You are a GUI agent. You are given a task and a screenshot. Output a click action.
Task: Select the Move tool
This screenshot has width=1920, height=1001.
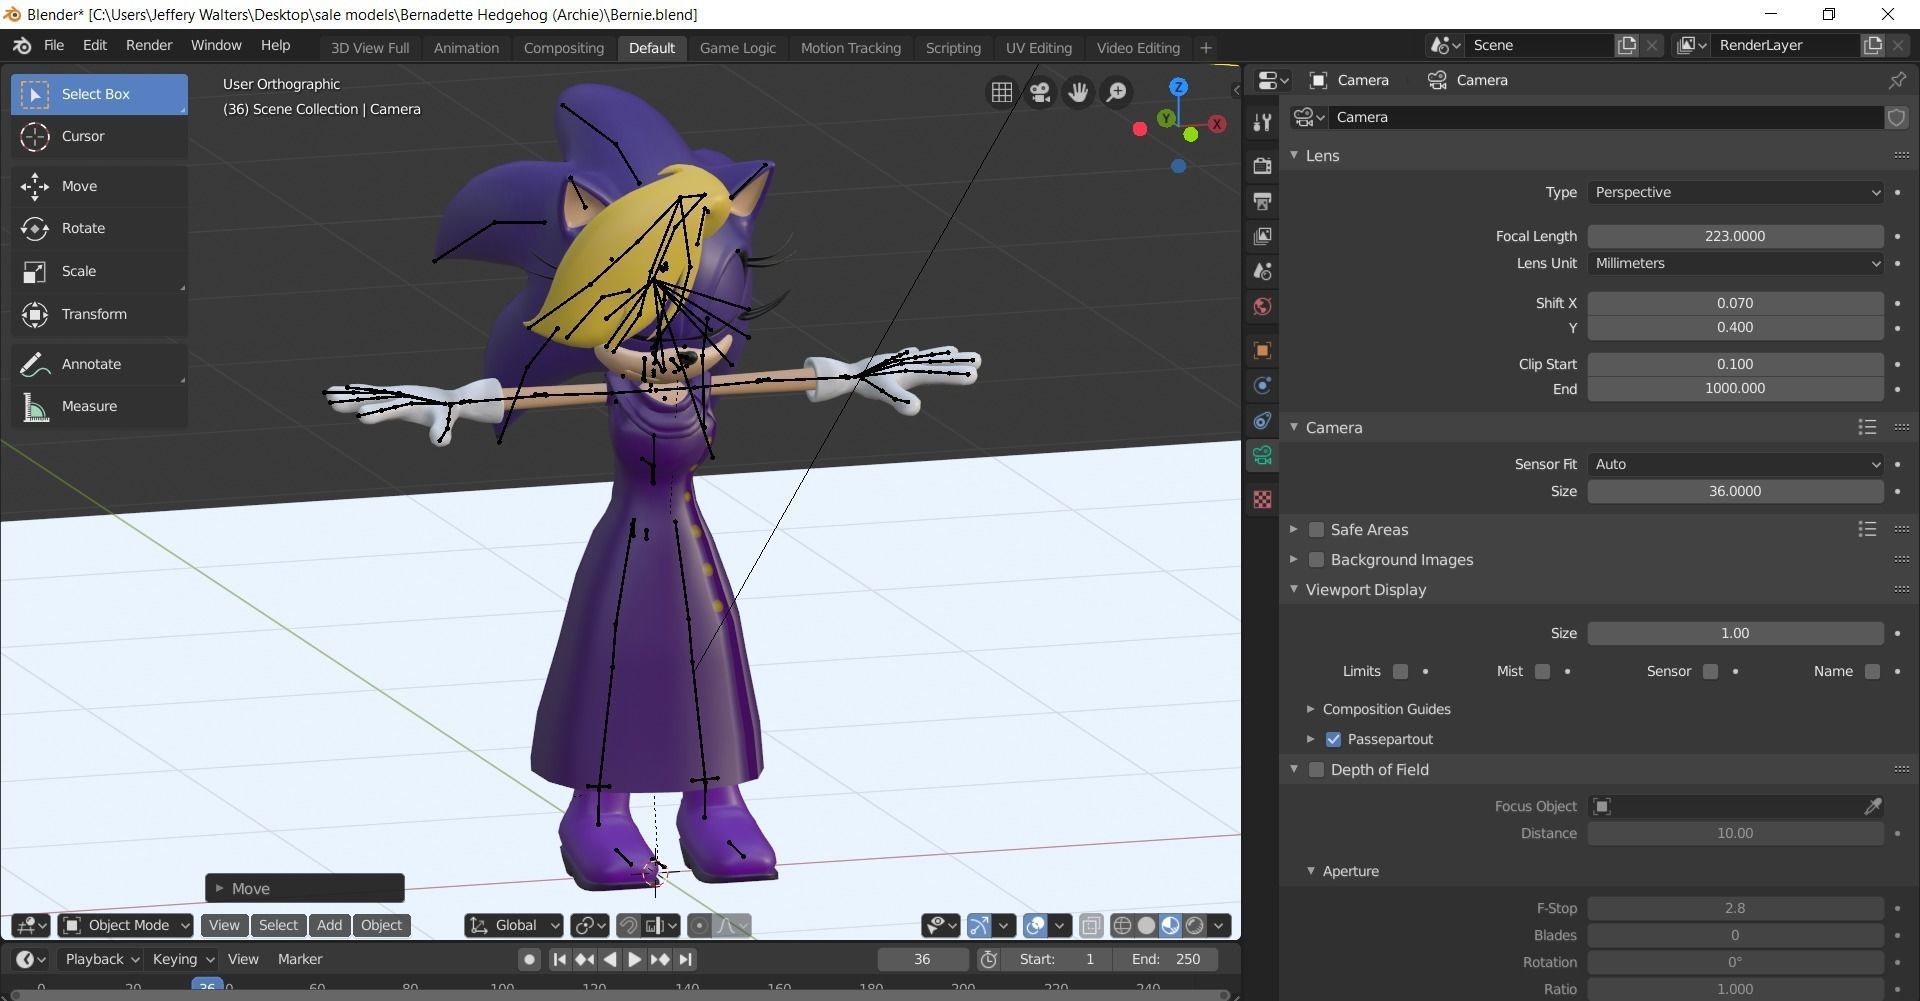(99, 186)
